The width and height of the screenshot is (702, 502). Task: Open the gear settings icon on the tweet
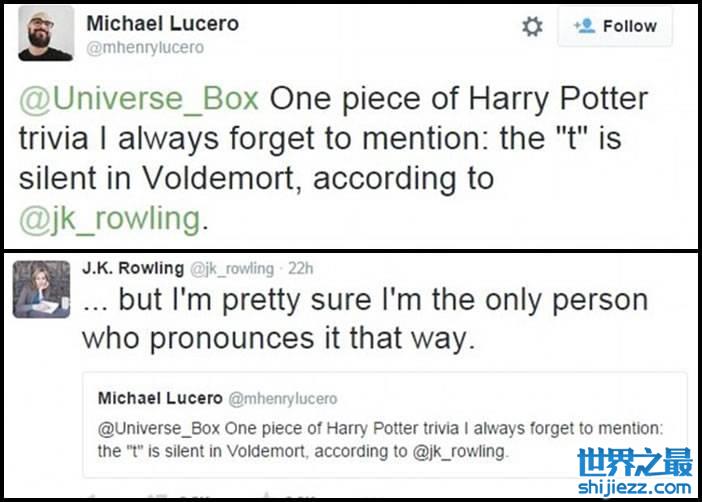(x=533, y=28)
